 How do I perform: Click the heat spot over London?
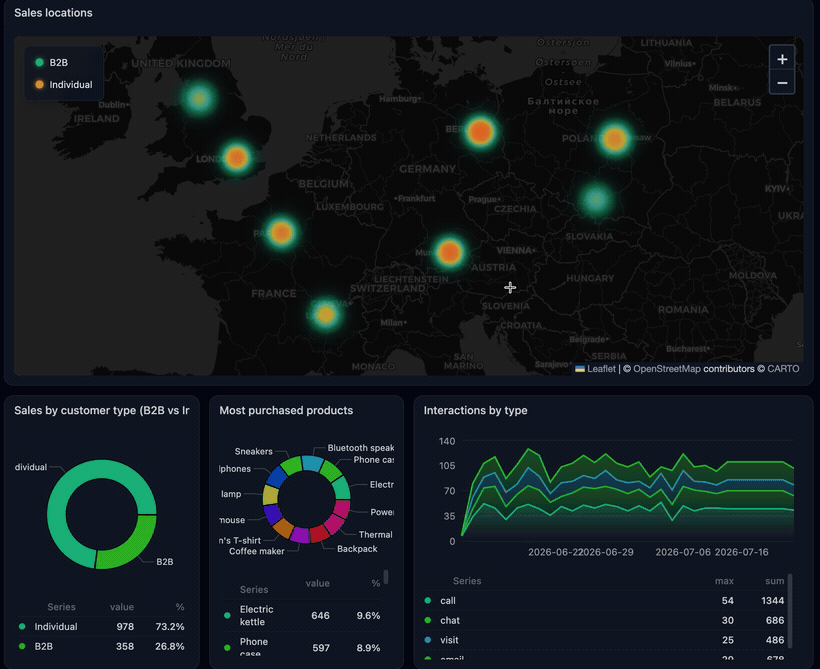(236, 157)
